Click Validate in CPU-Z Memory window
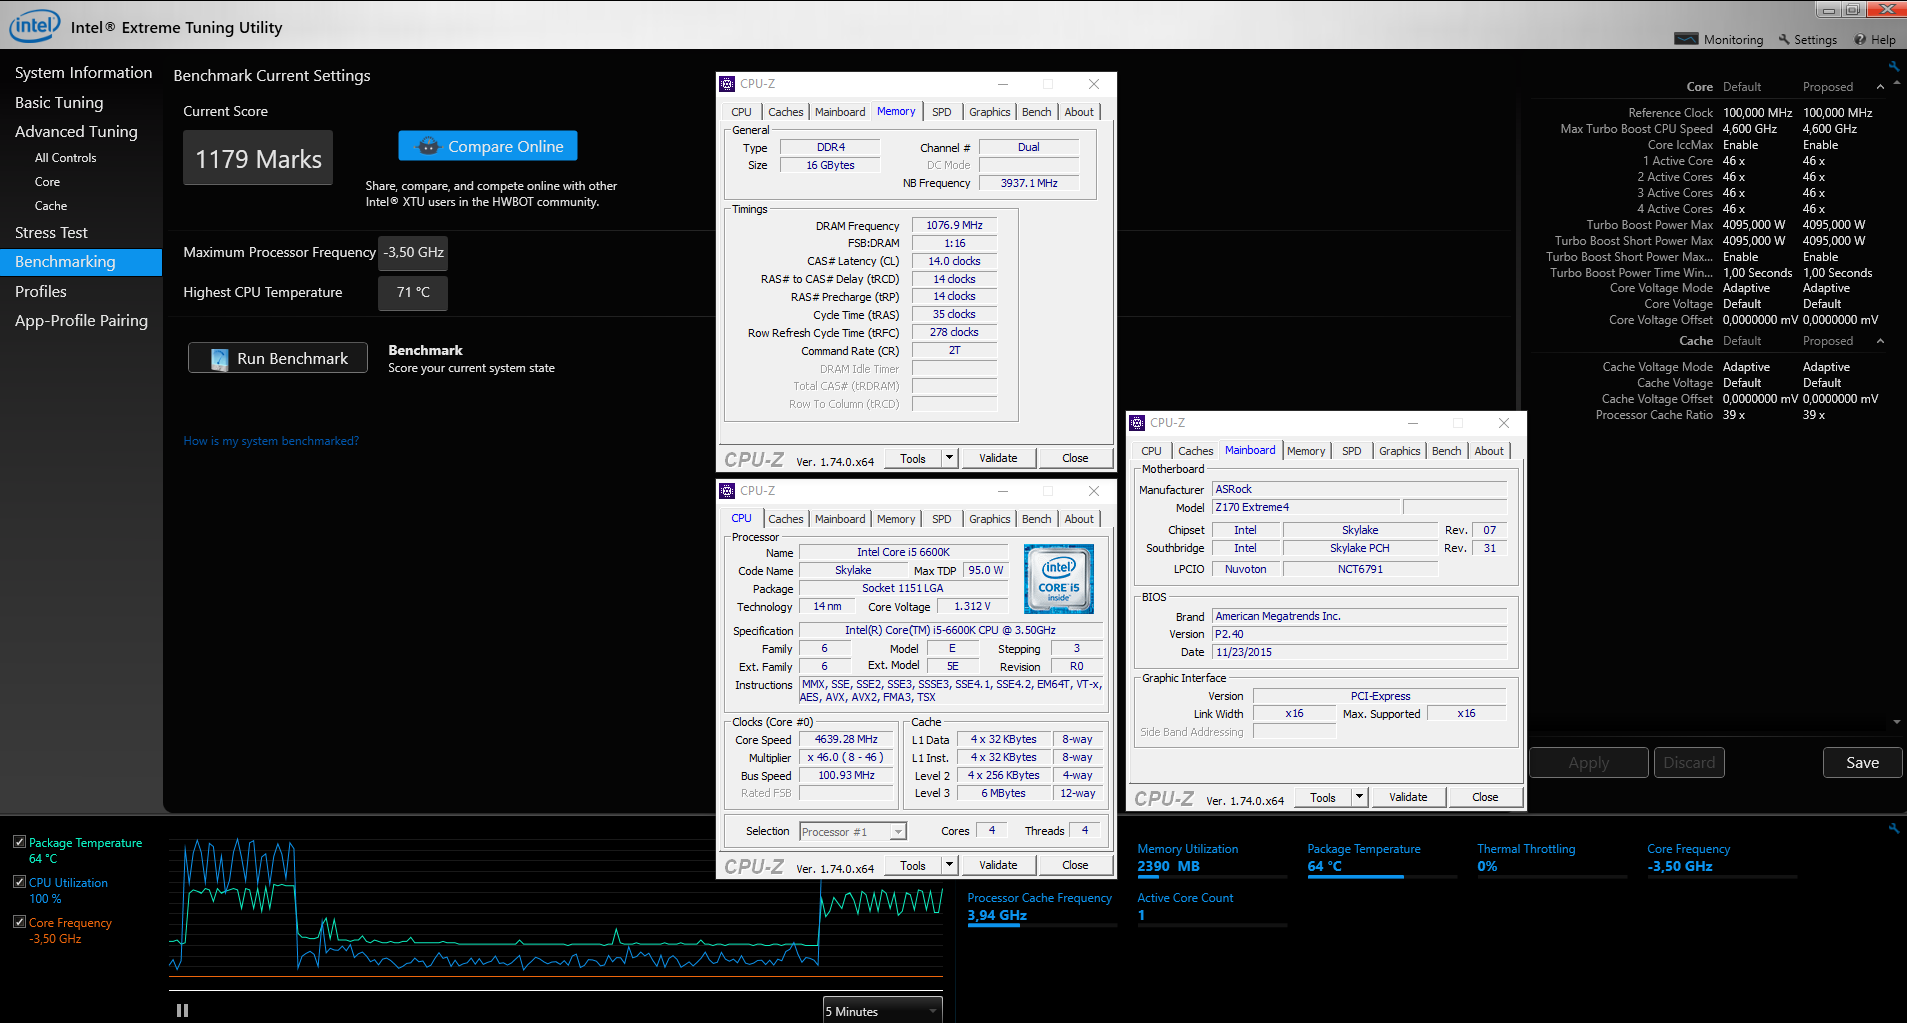Viewport: 1907px width, 1023px height. [998, 458]
